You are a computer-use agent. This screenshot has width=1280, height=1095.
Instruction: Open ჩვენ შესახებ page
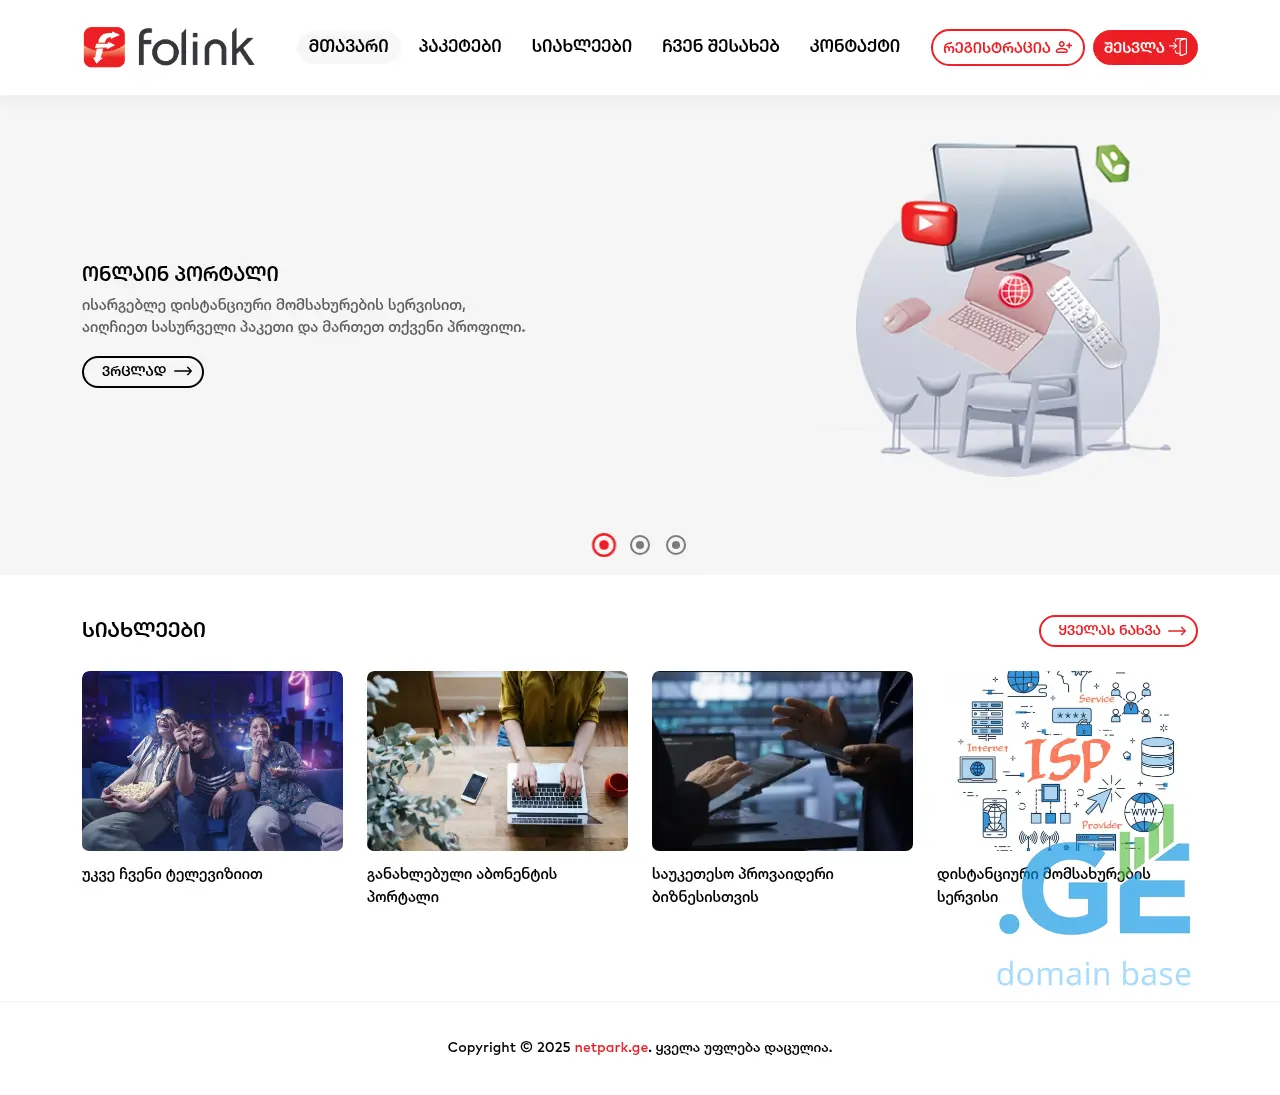pos(720,47)
